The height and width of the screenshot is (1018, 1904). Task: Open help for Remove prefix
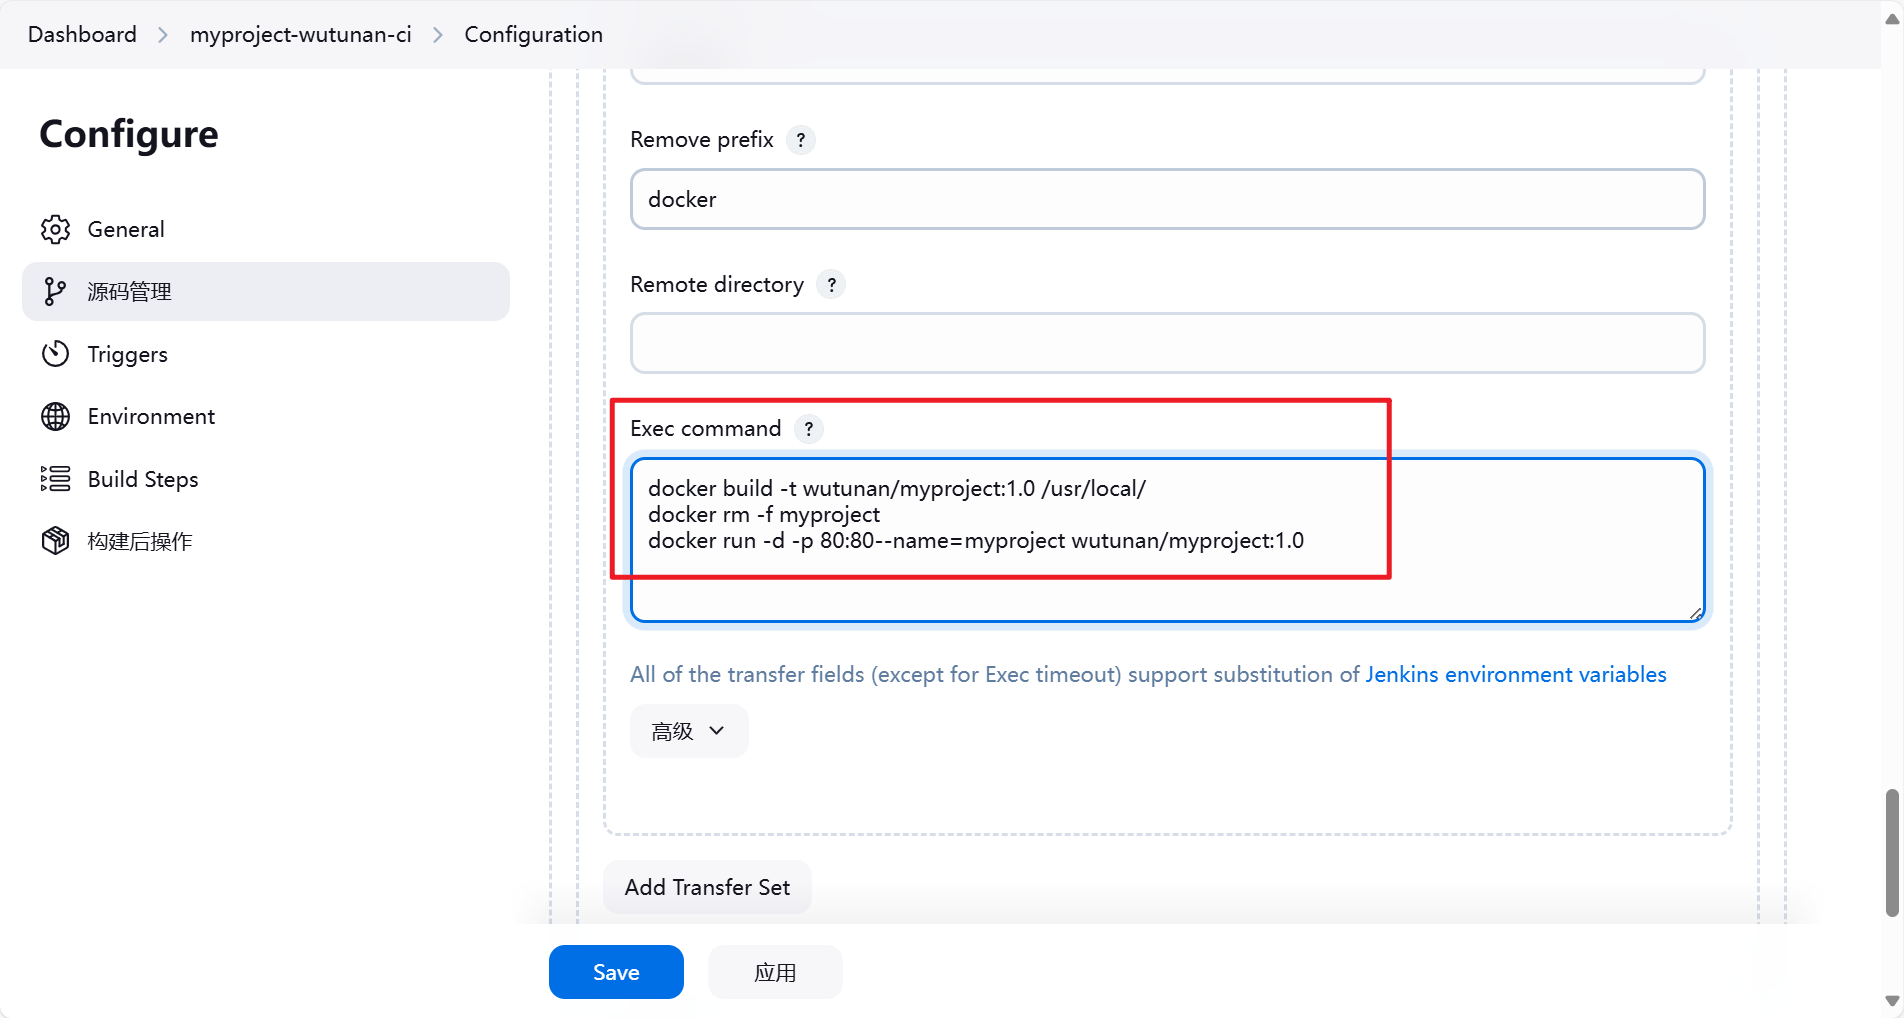[x=800, y=140]
